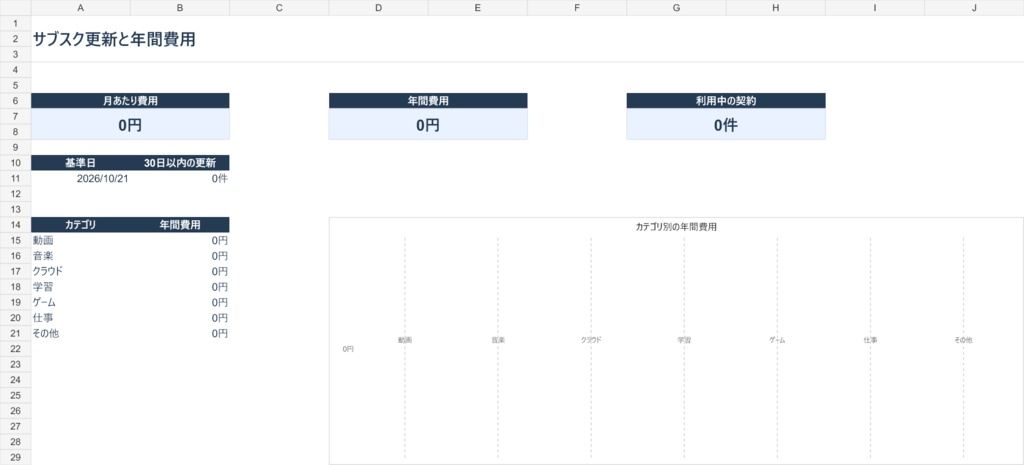Viewport: 1024px width, 465px height.
Task: Click the 音楽 axis label in the chart
Action: click(498, 340)
